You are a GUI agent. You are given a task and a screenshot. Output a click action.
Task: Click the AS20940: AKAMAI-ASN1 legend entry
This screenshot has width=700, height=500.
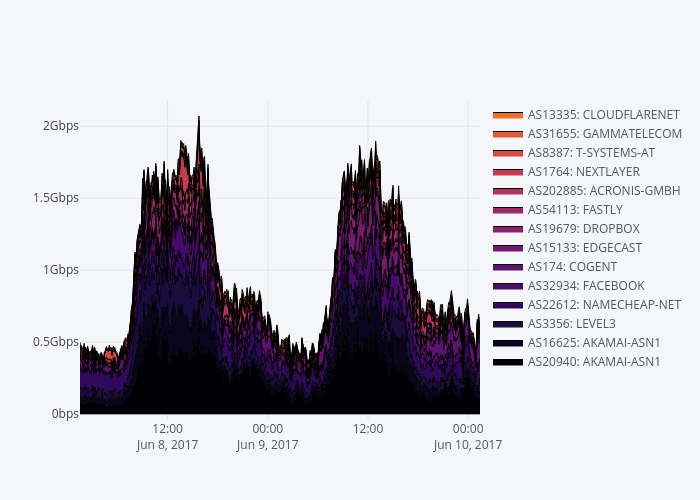click(x=586, y=362)
